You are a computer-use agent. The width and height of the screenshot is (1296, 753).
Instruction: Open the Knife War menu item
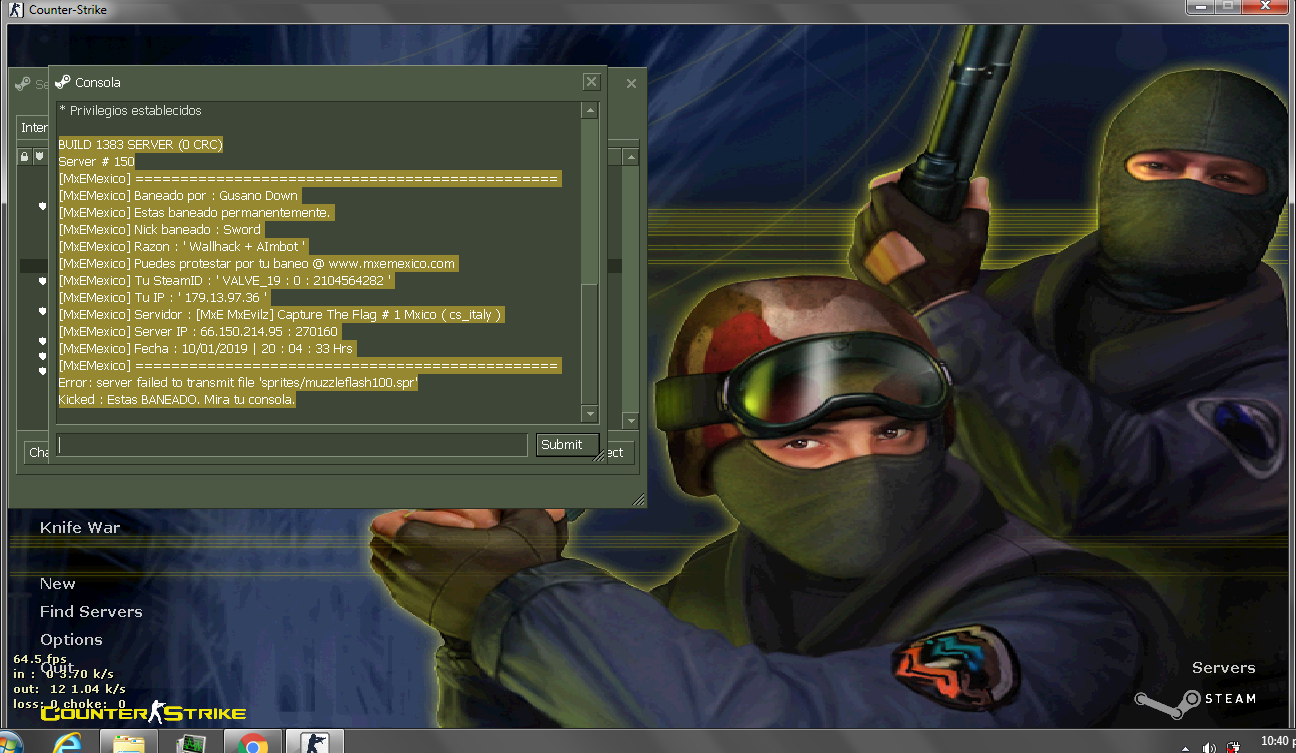click(80, 528)
